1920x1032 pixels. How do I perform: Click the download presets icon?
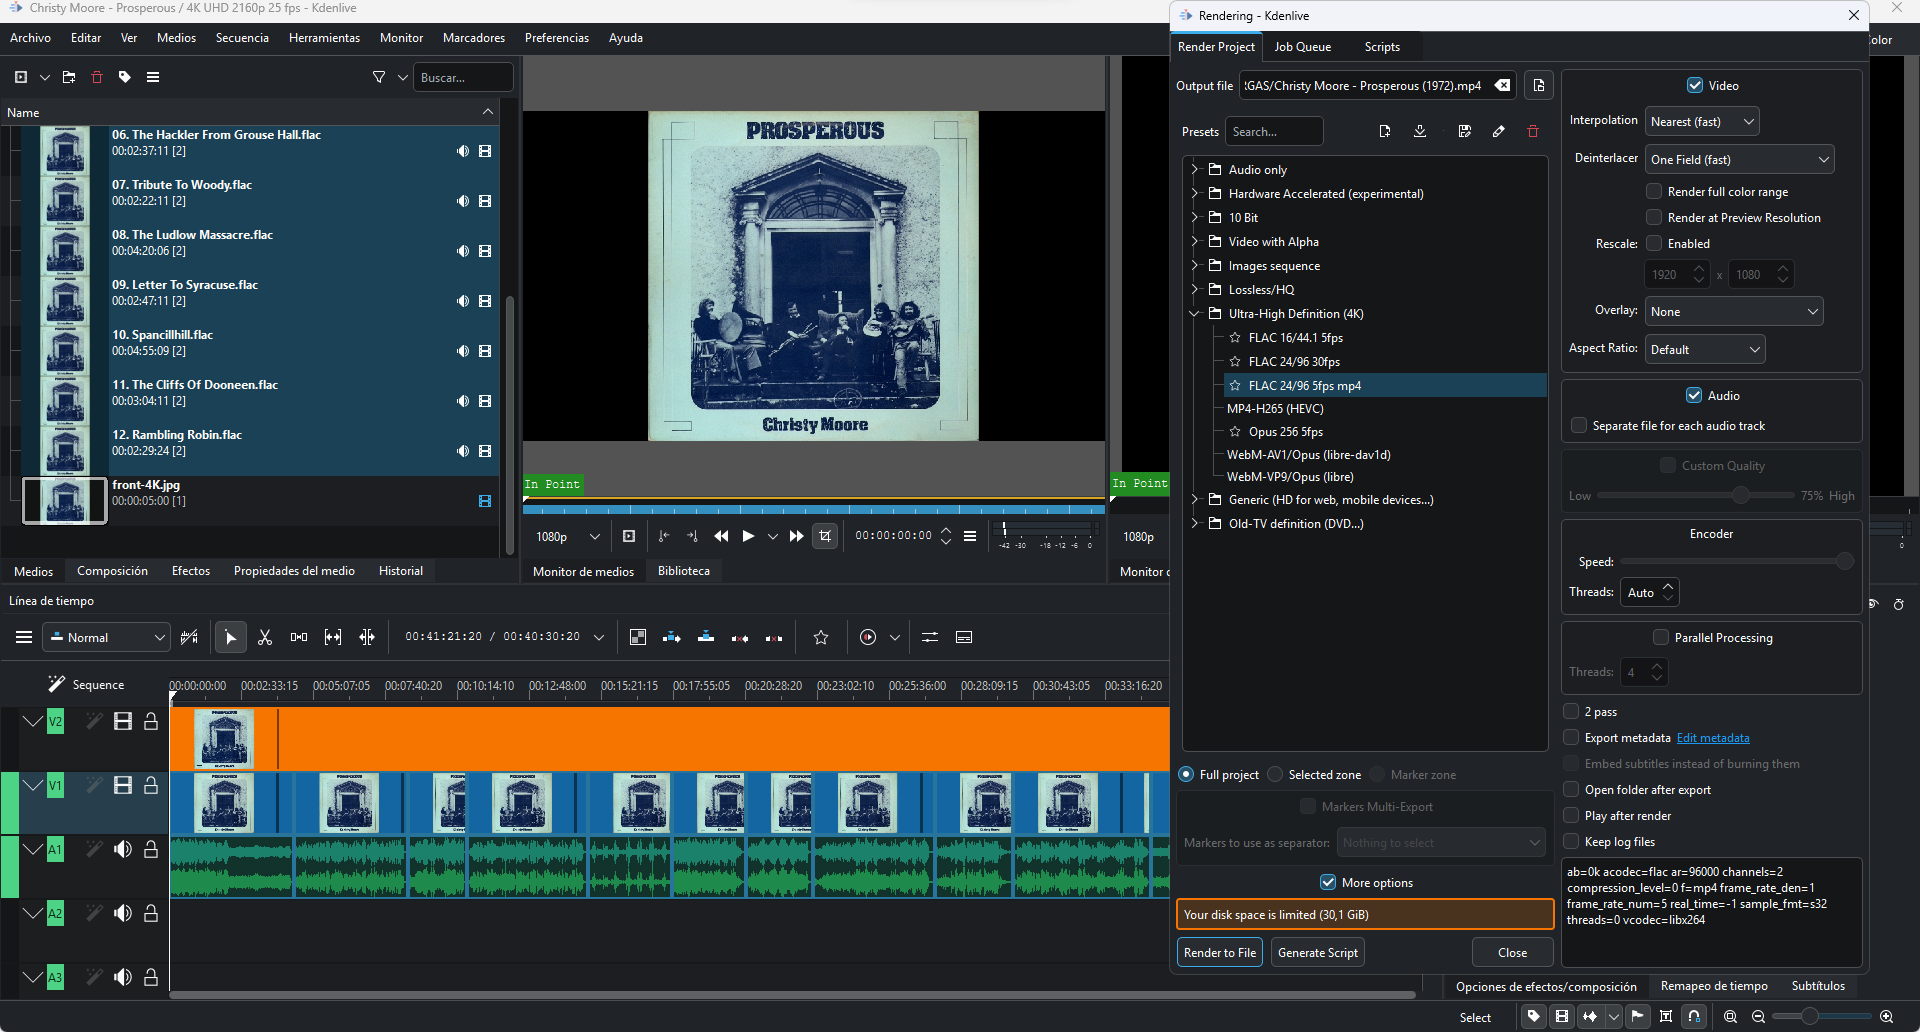1419,132
